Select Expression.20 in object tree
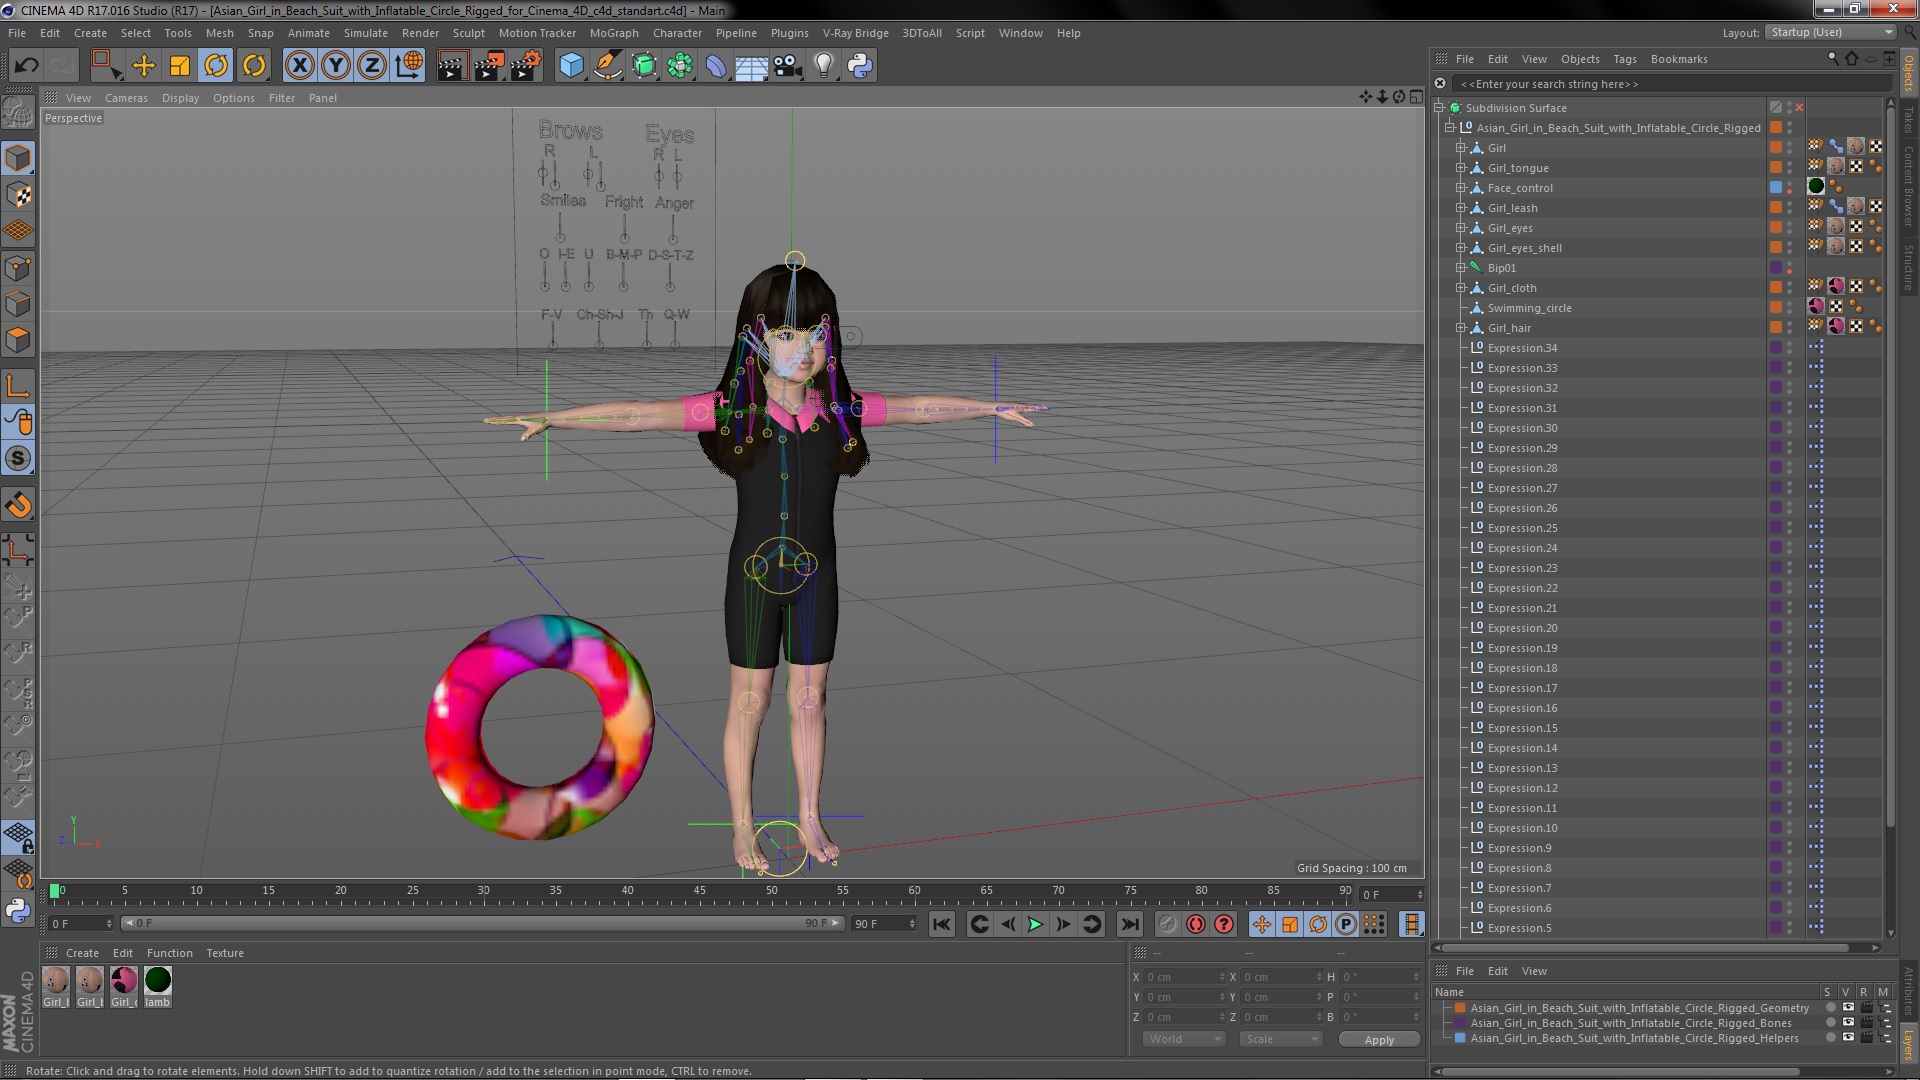The height and width of the screenshot is (1080, 1920). tap(1522, 628)
